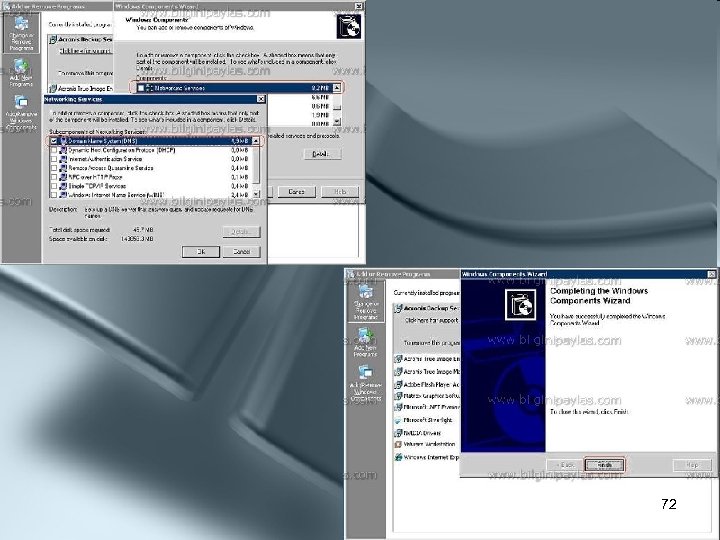The image size is (720, 540).
Task: Click the RPC over HTTP Proxy row icon
Action: (63, 177)
